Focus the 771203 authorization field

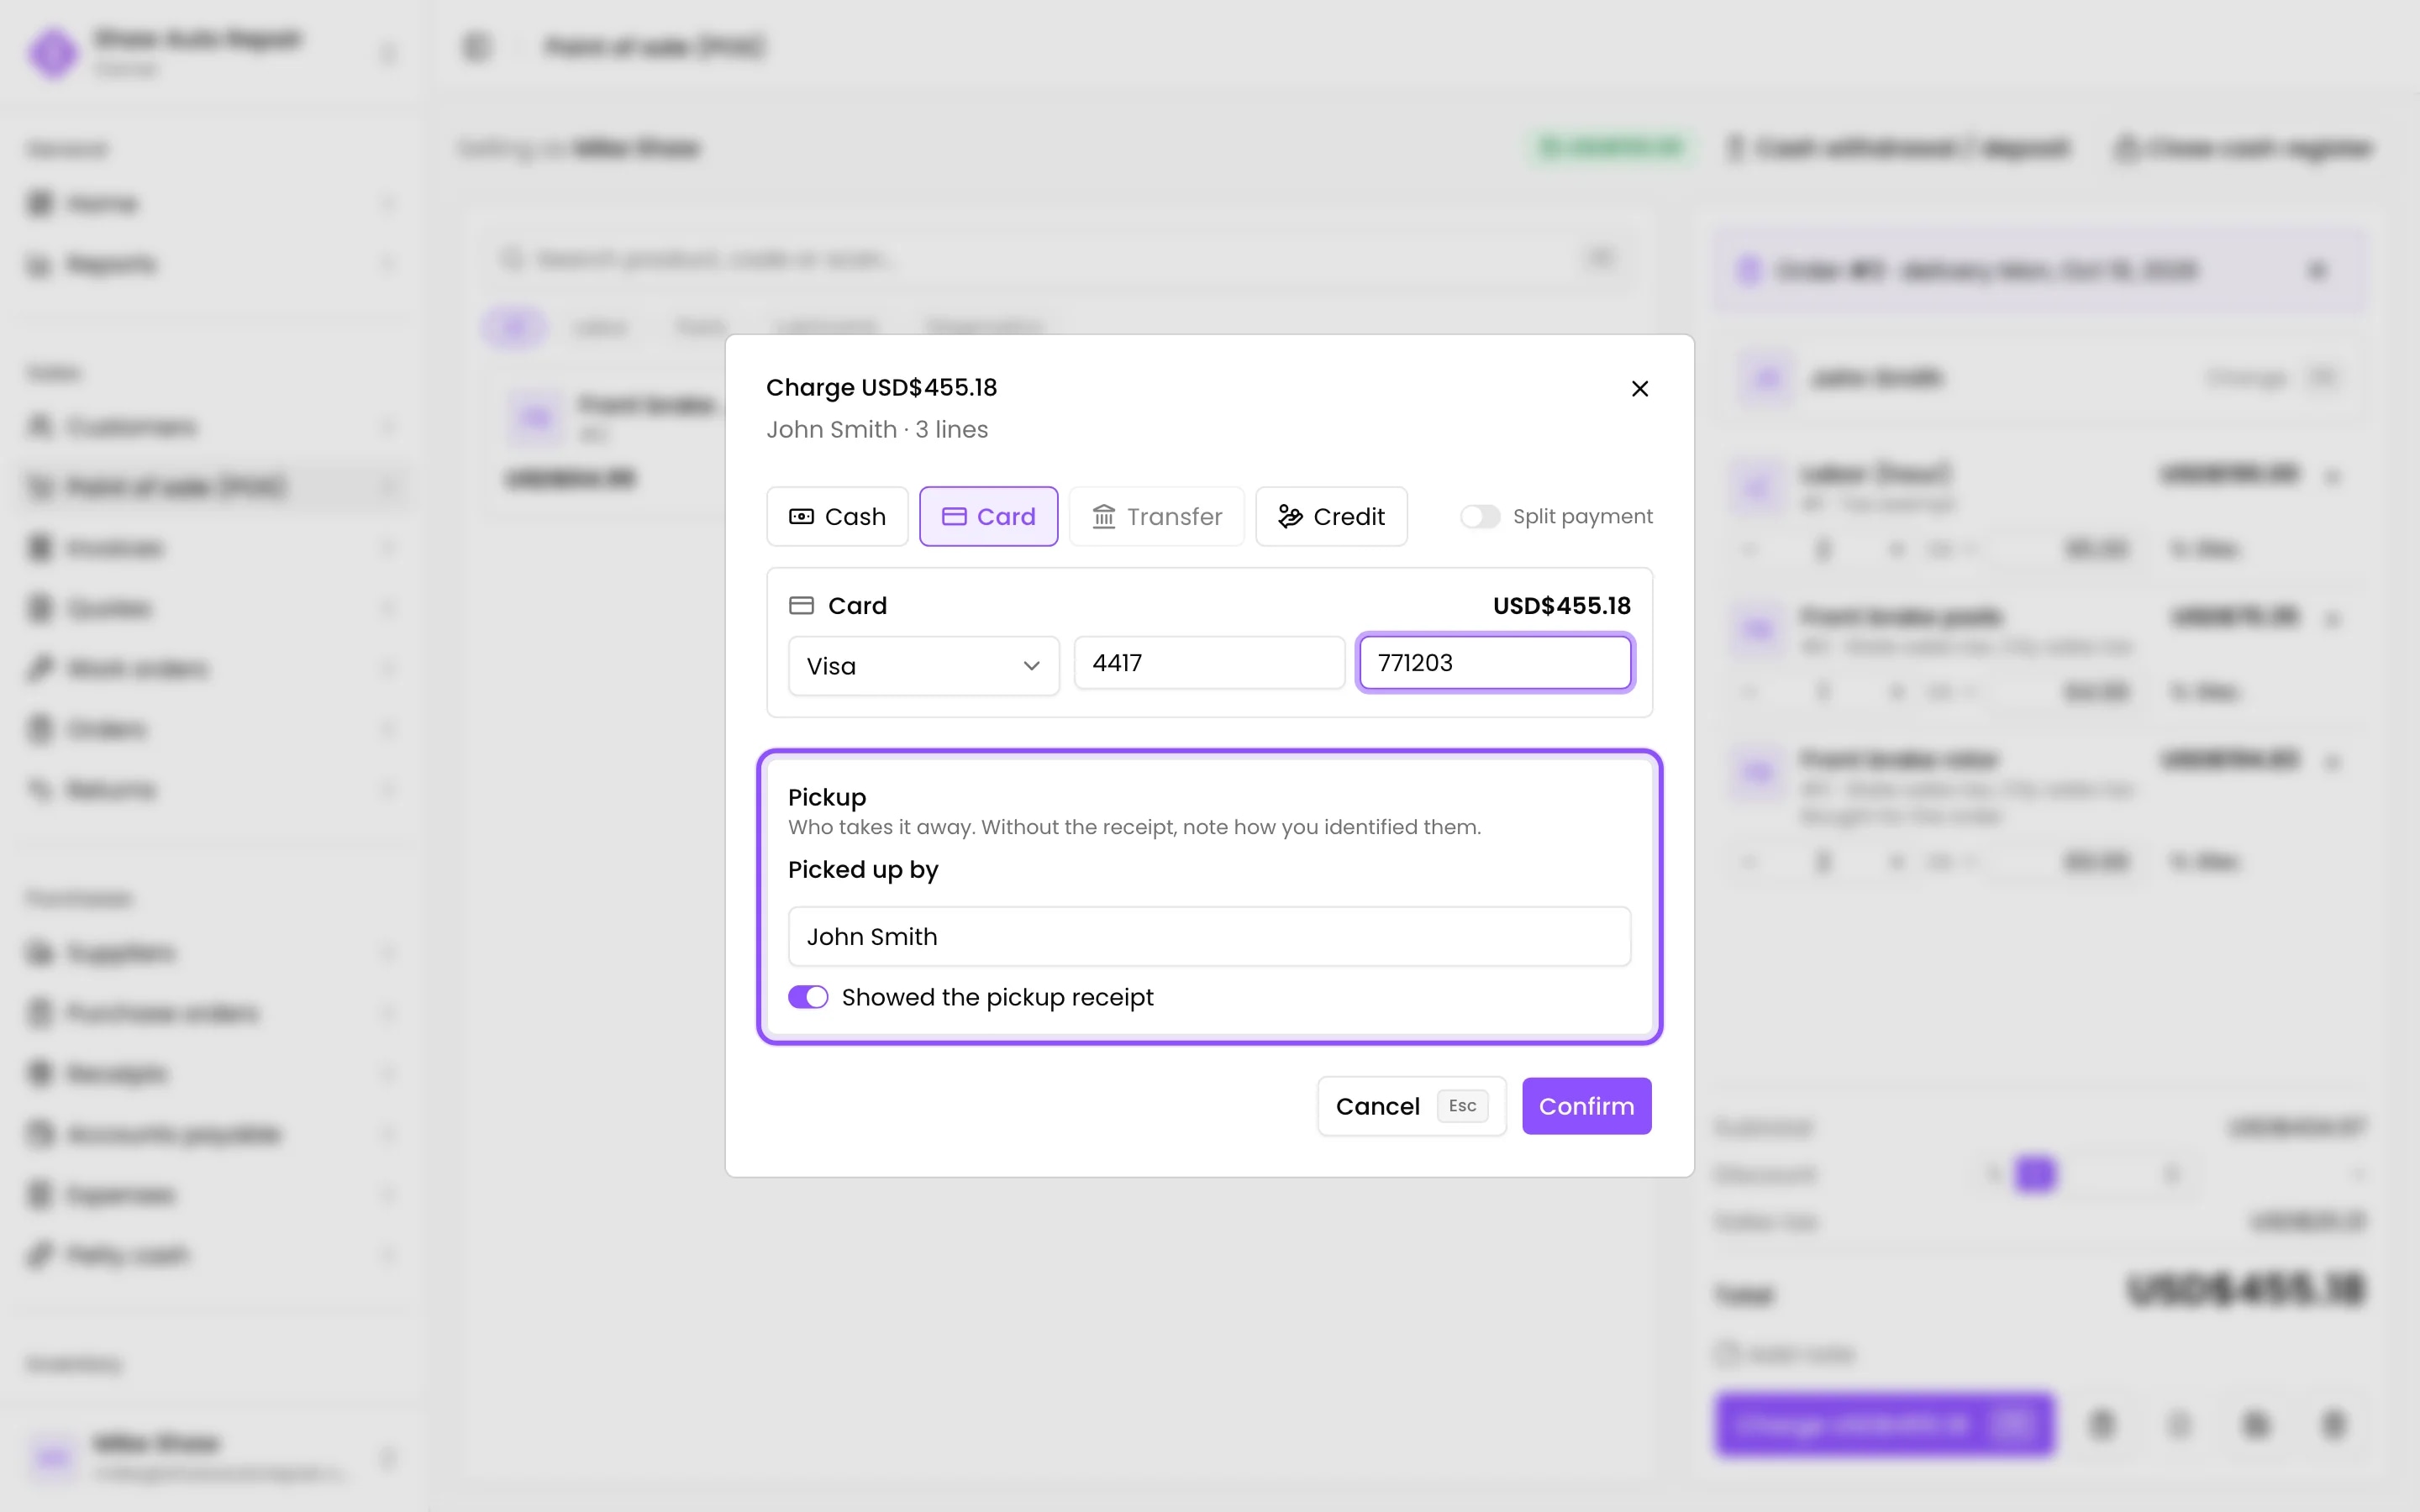point(1495,662)
